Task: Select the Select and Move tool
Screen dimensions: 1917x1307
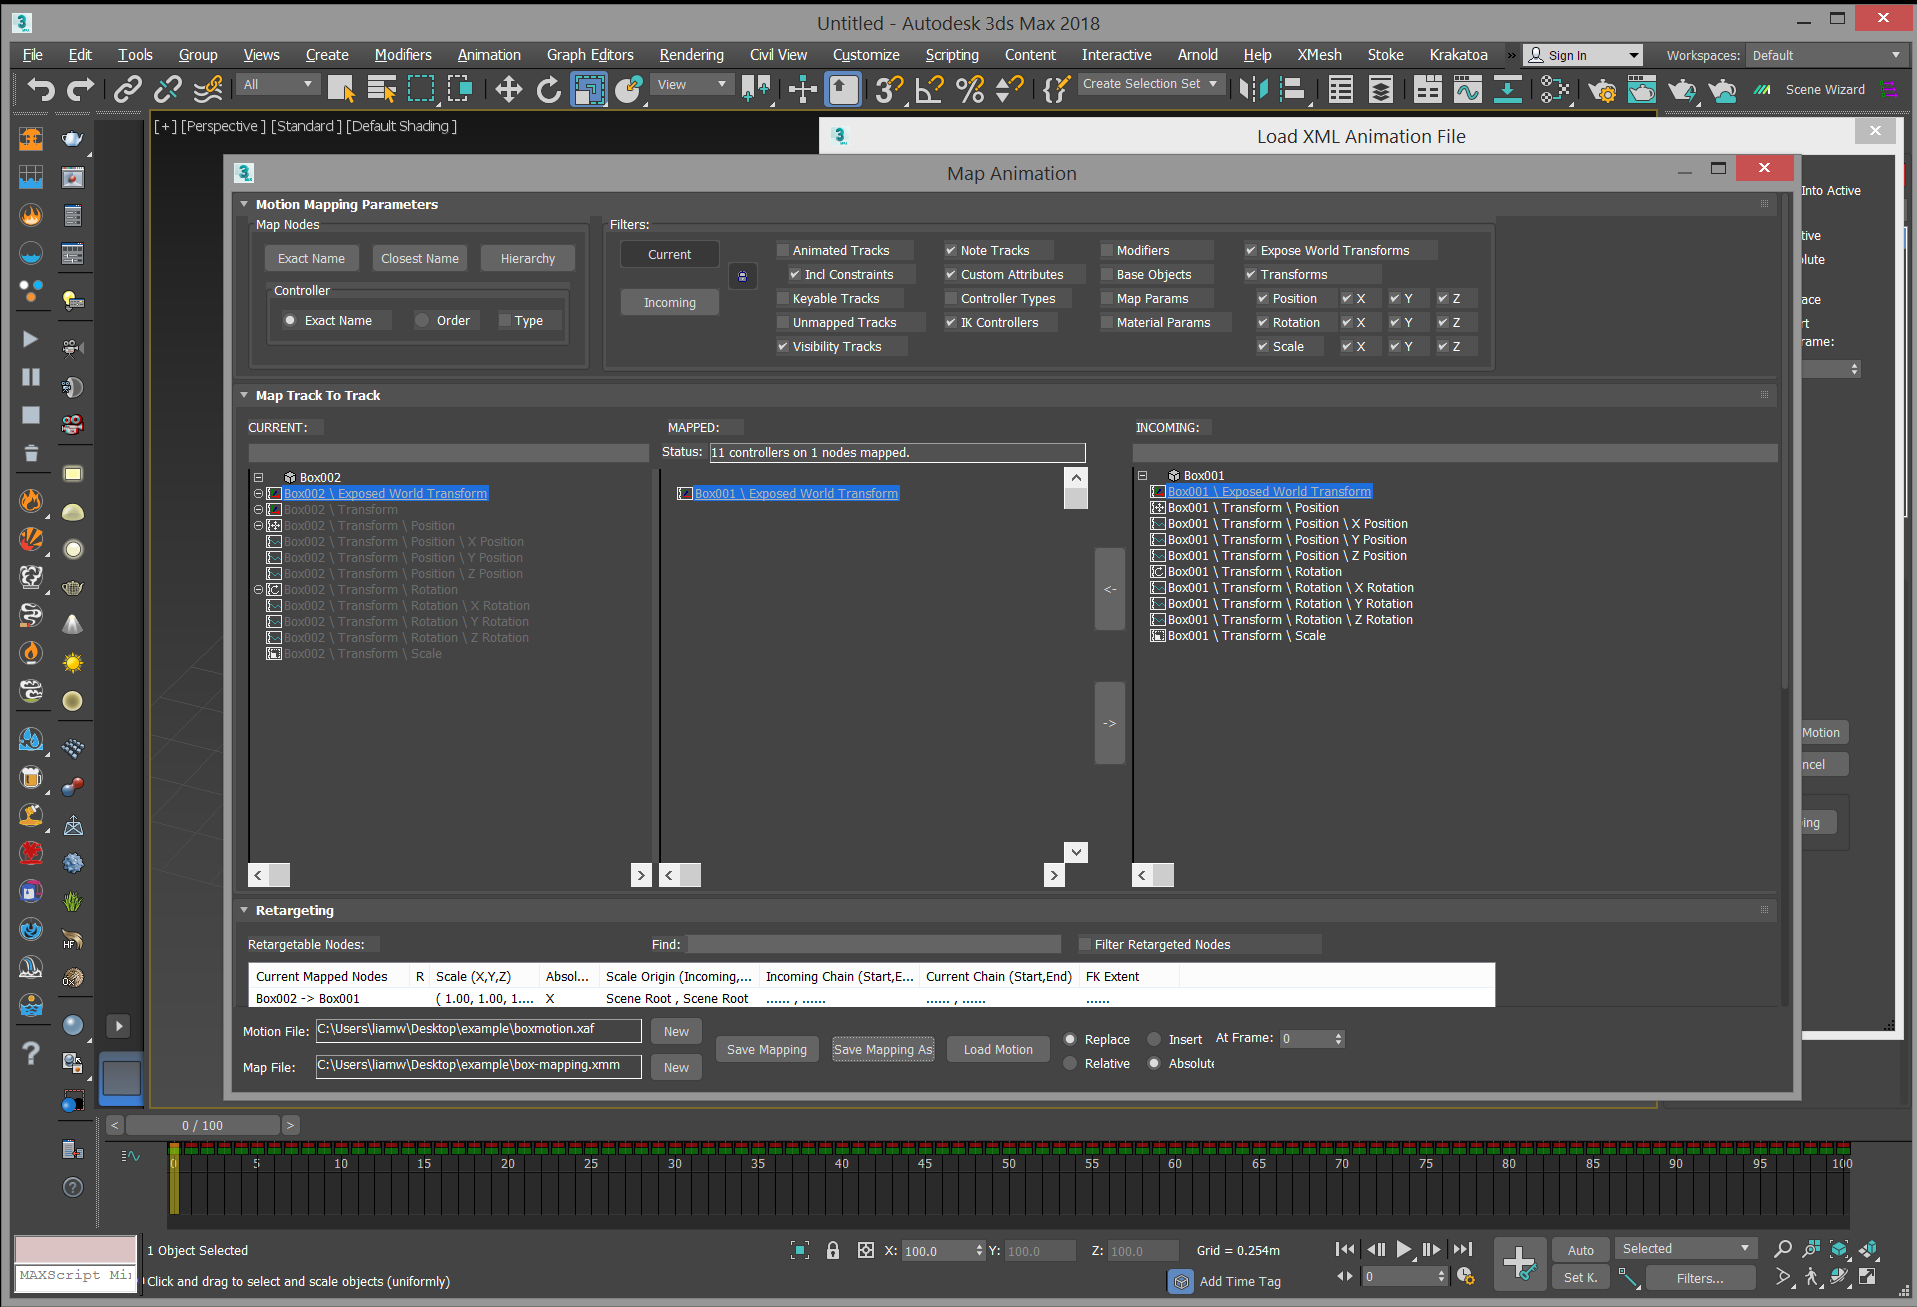Action: 508,89
